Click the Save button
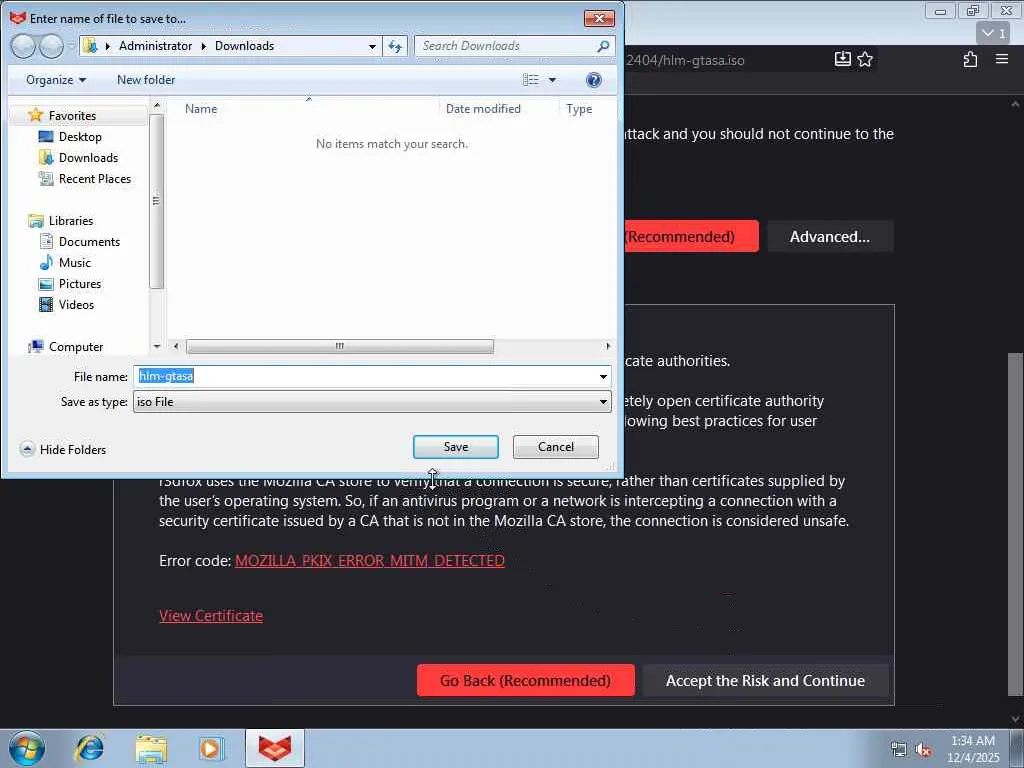 click(x=456, y=447)
